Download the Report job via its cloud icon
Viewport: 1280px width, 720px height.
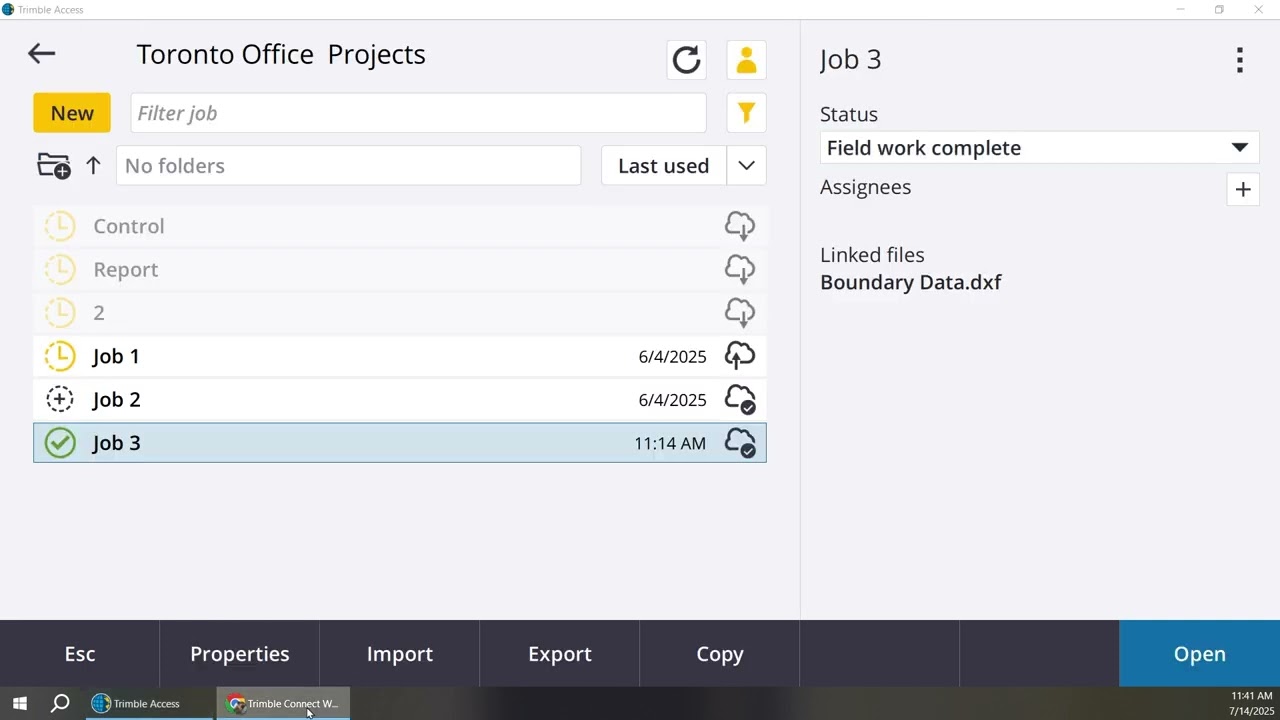click(x=740, y=269)
